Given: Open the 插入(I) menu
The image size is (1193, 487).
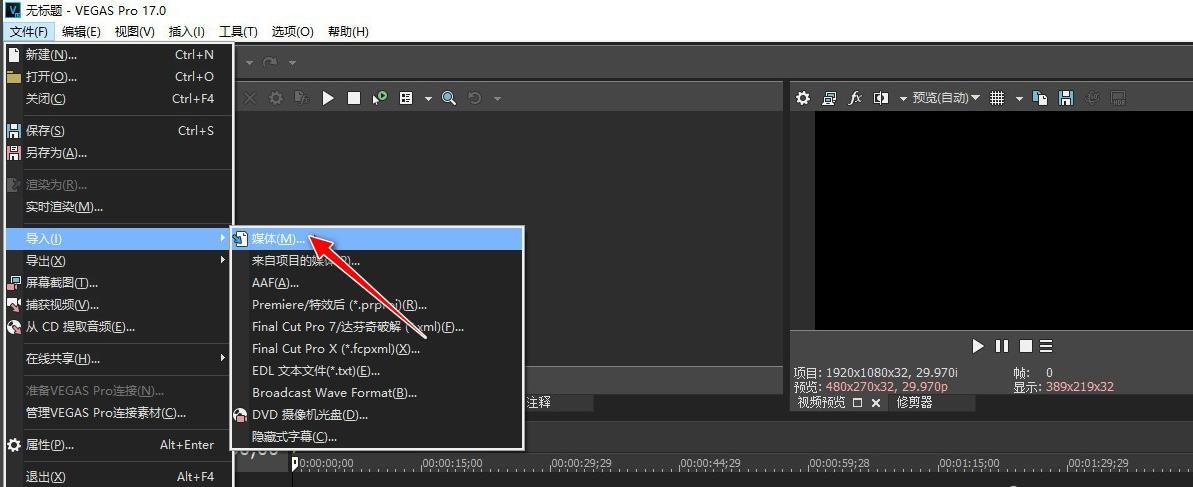Looking at the screenshot, I should 186,31.
